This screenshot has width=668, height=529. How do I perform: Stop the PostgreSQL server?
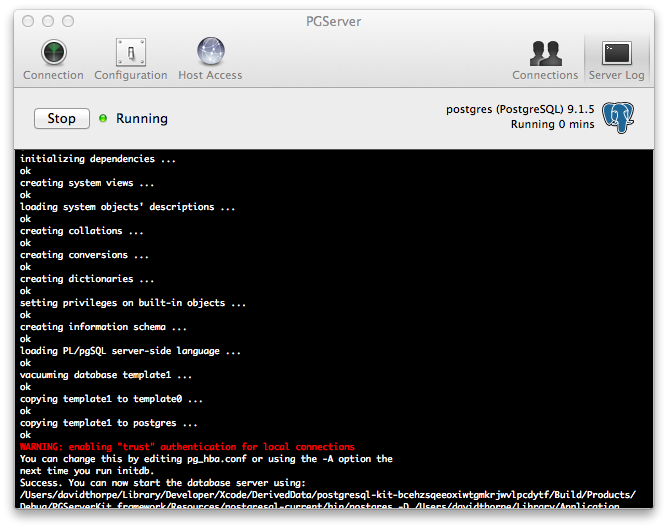[x=62, y=118]
